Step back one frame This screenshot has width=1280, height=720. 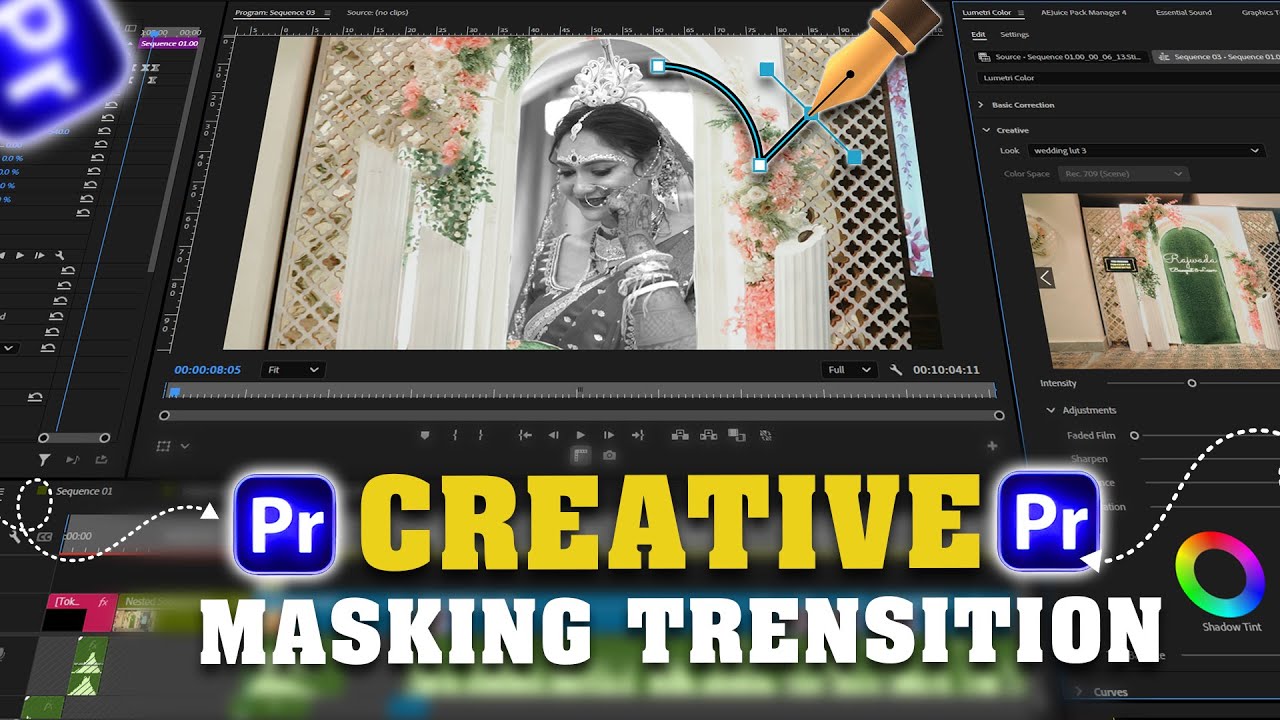553,435
